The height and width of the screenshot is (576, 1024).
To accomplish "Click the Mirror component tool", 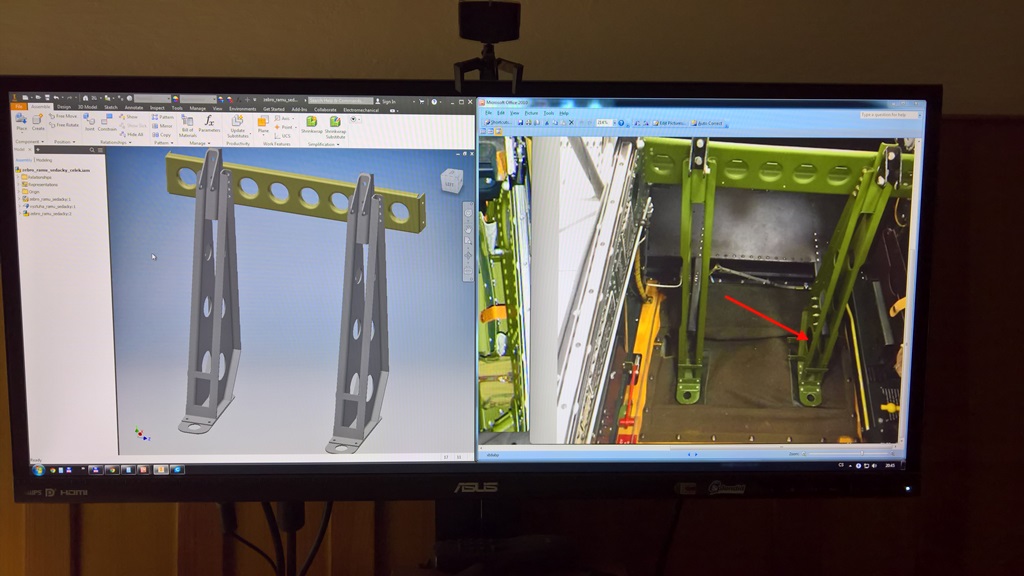I will pyautogui.click(x=162, y=126).
